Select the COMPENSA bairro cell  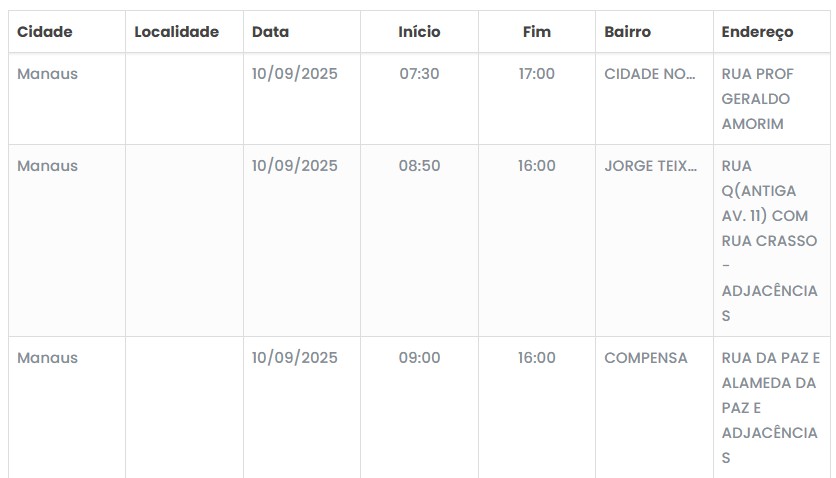click(646, 358)
